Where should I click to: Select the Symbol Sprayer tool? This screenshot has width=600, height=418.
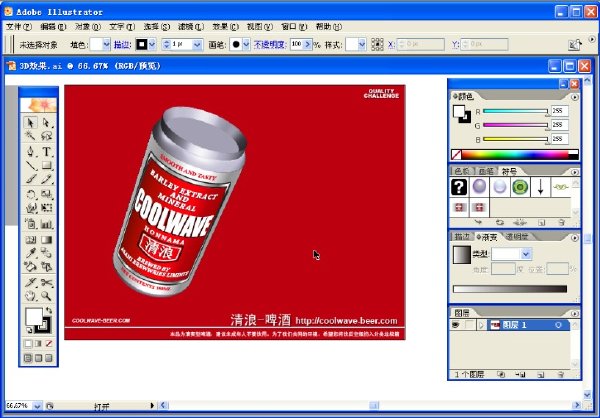[x=30, y=224]
